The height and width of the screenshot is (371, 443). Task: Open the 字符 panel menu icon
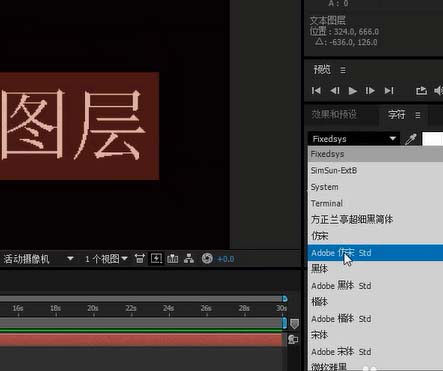[418, 115]
